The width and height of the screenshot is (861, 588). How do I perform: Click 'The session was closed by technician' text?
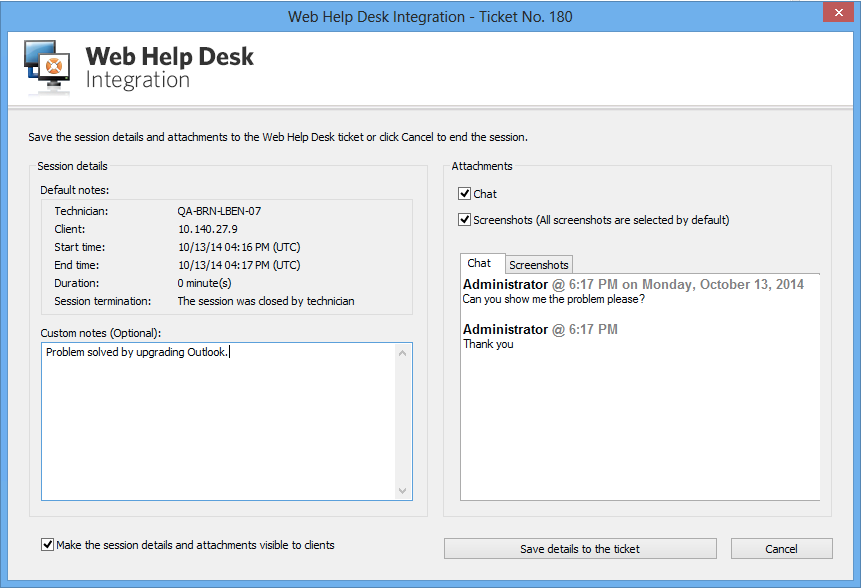click(266, 301)
